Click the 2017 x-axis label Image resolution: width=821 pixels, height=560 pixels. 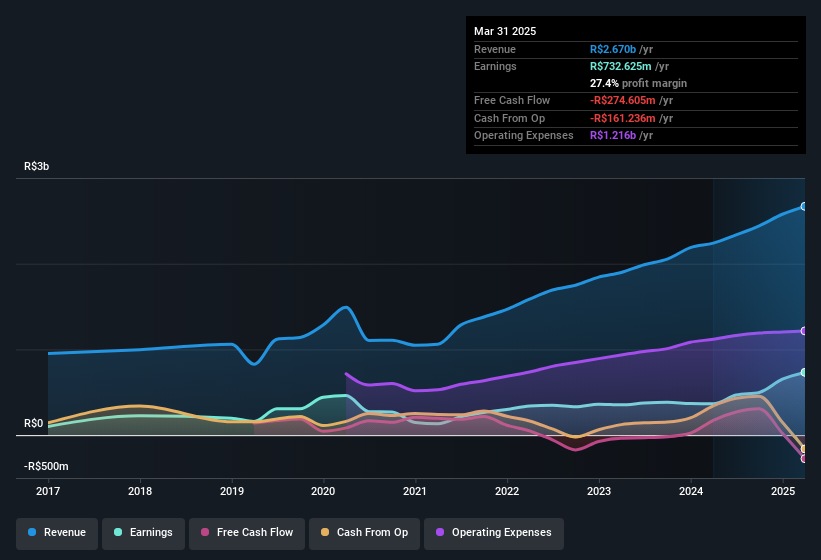pyautogui.click(x=48, y=491)
